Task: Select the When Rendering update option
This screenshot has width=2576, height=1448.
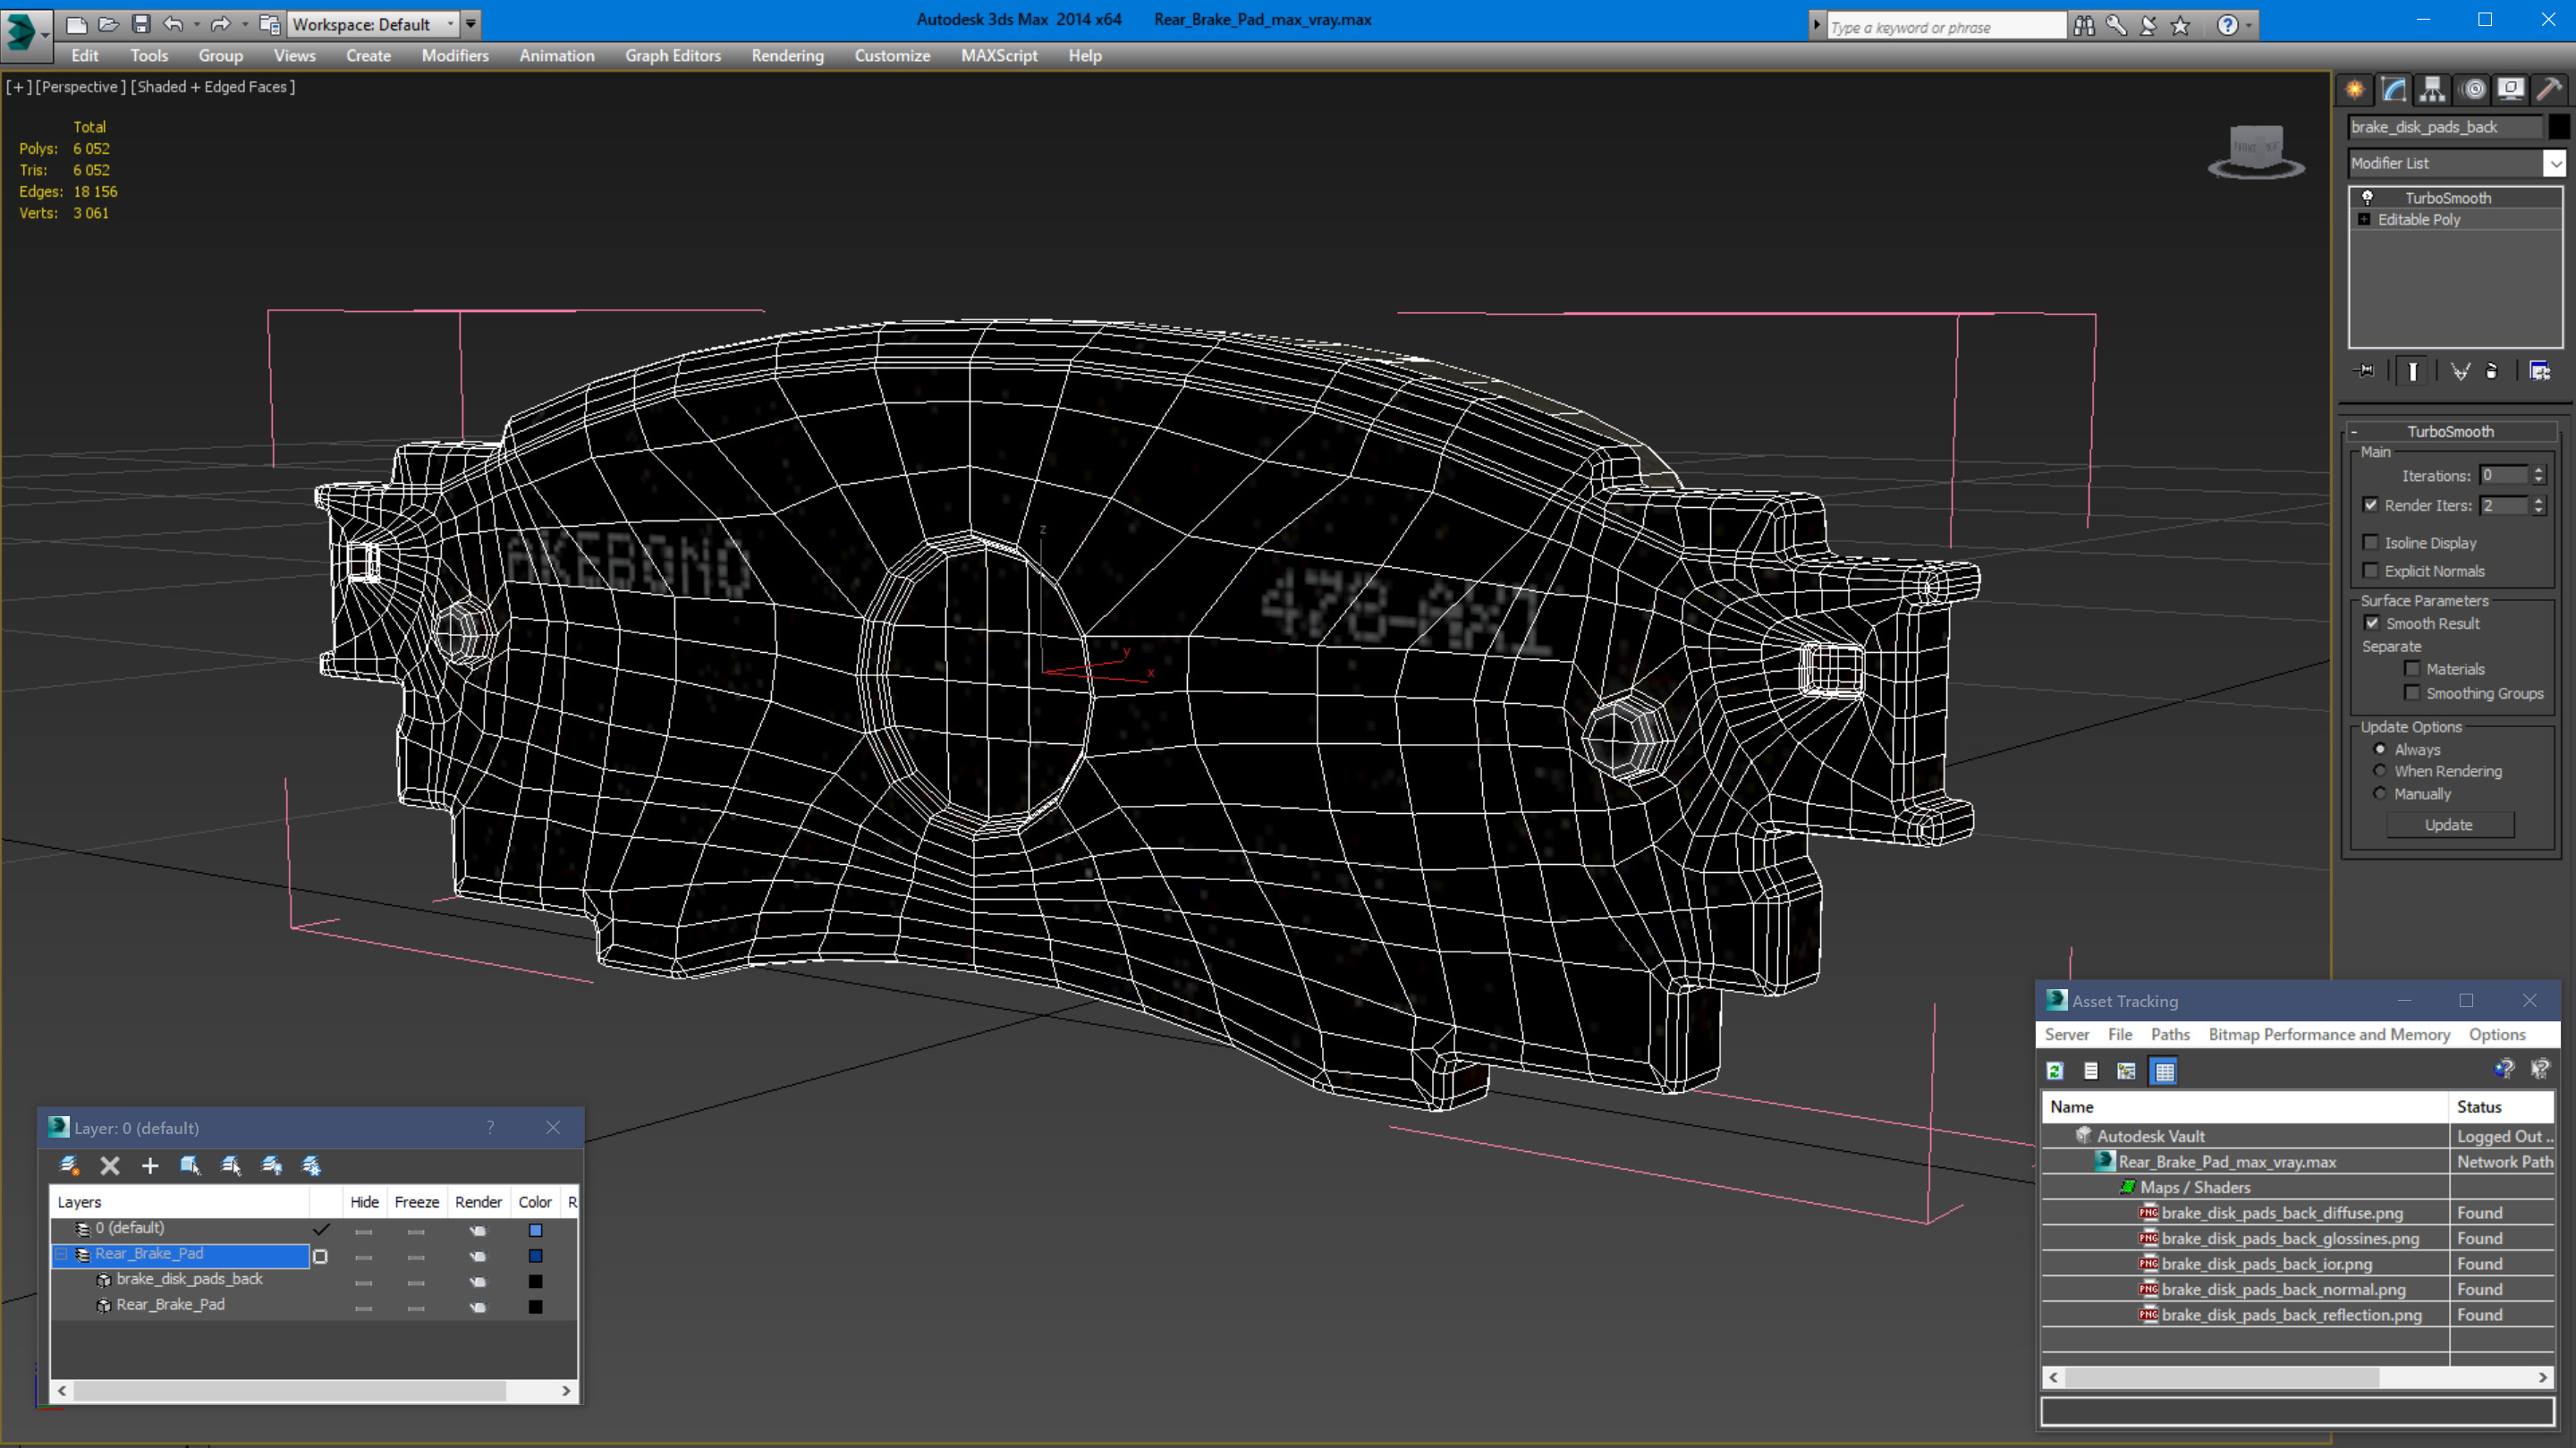Action: [x=2380, y=771]
